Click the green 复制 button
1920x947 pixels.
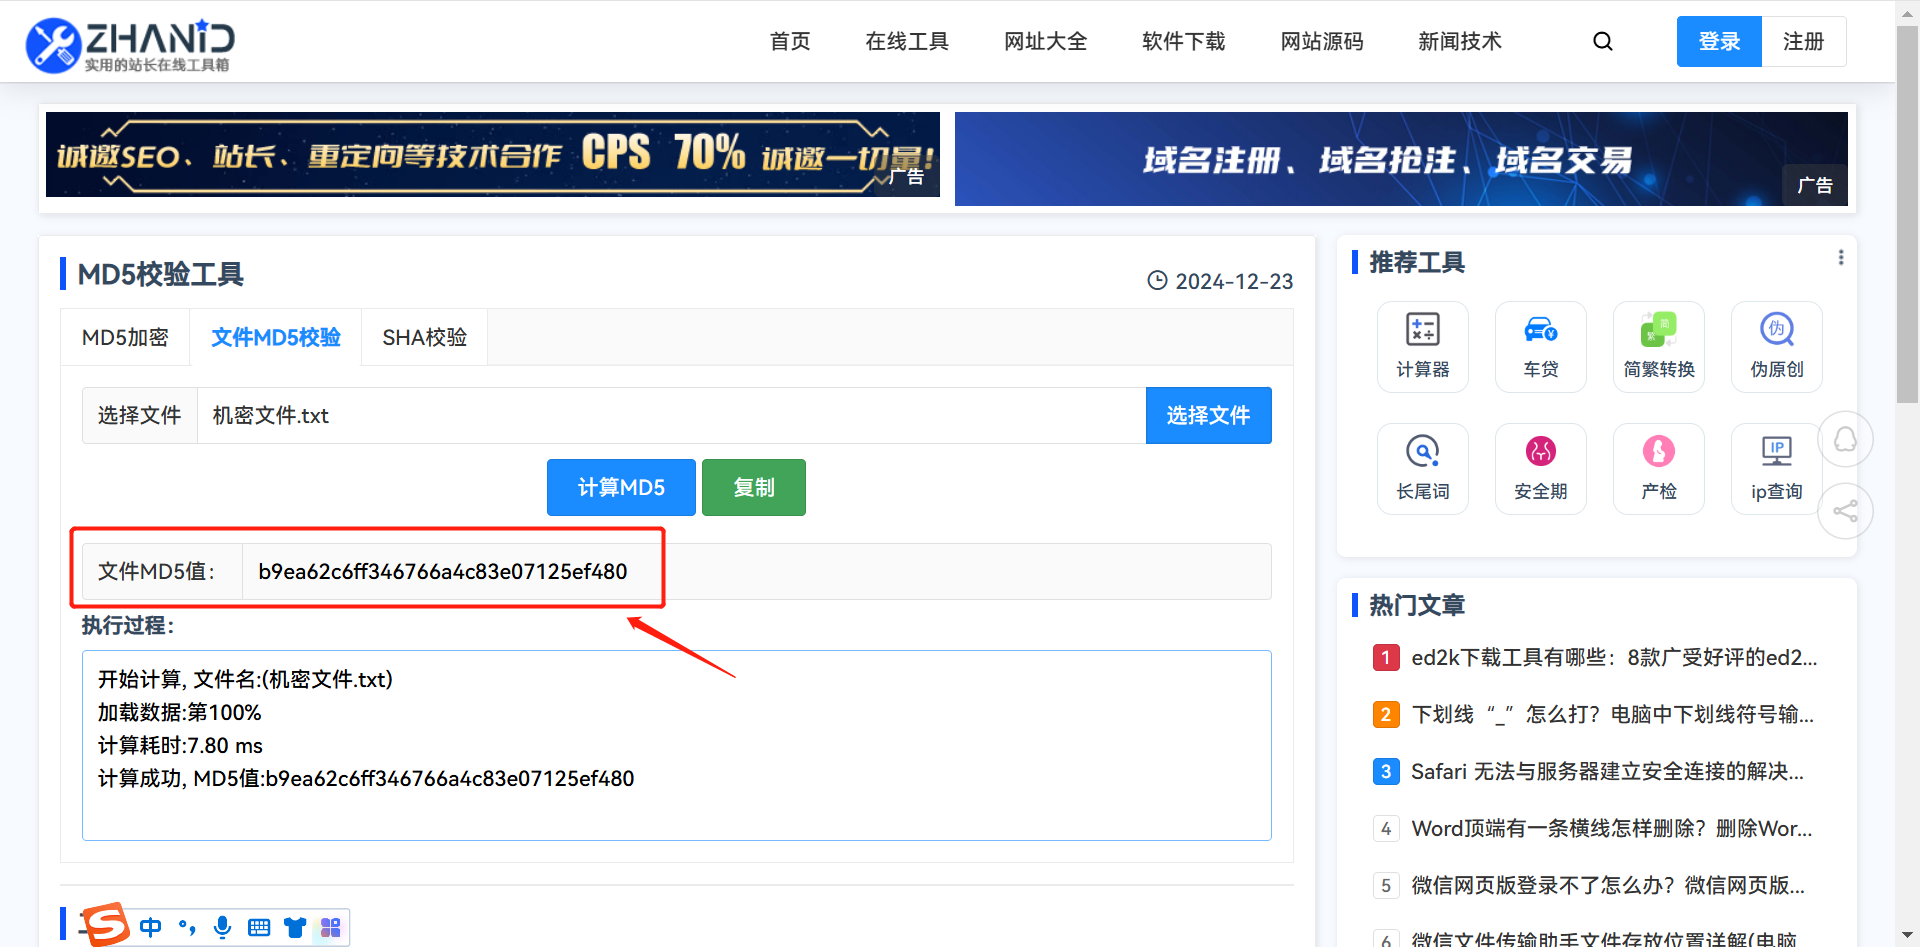[x=753, y=487]
